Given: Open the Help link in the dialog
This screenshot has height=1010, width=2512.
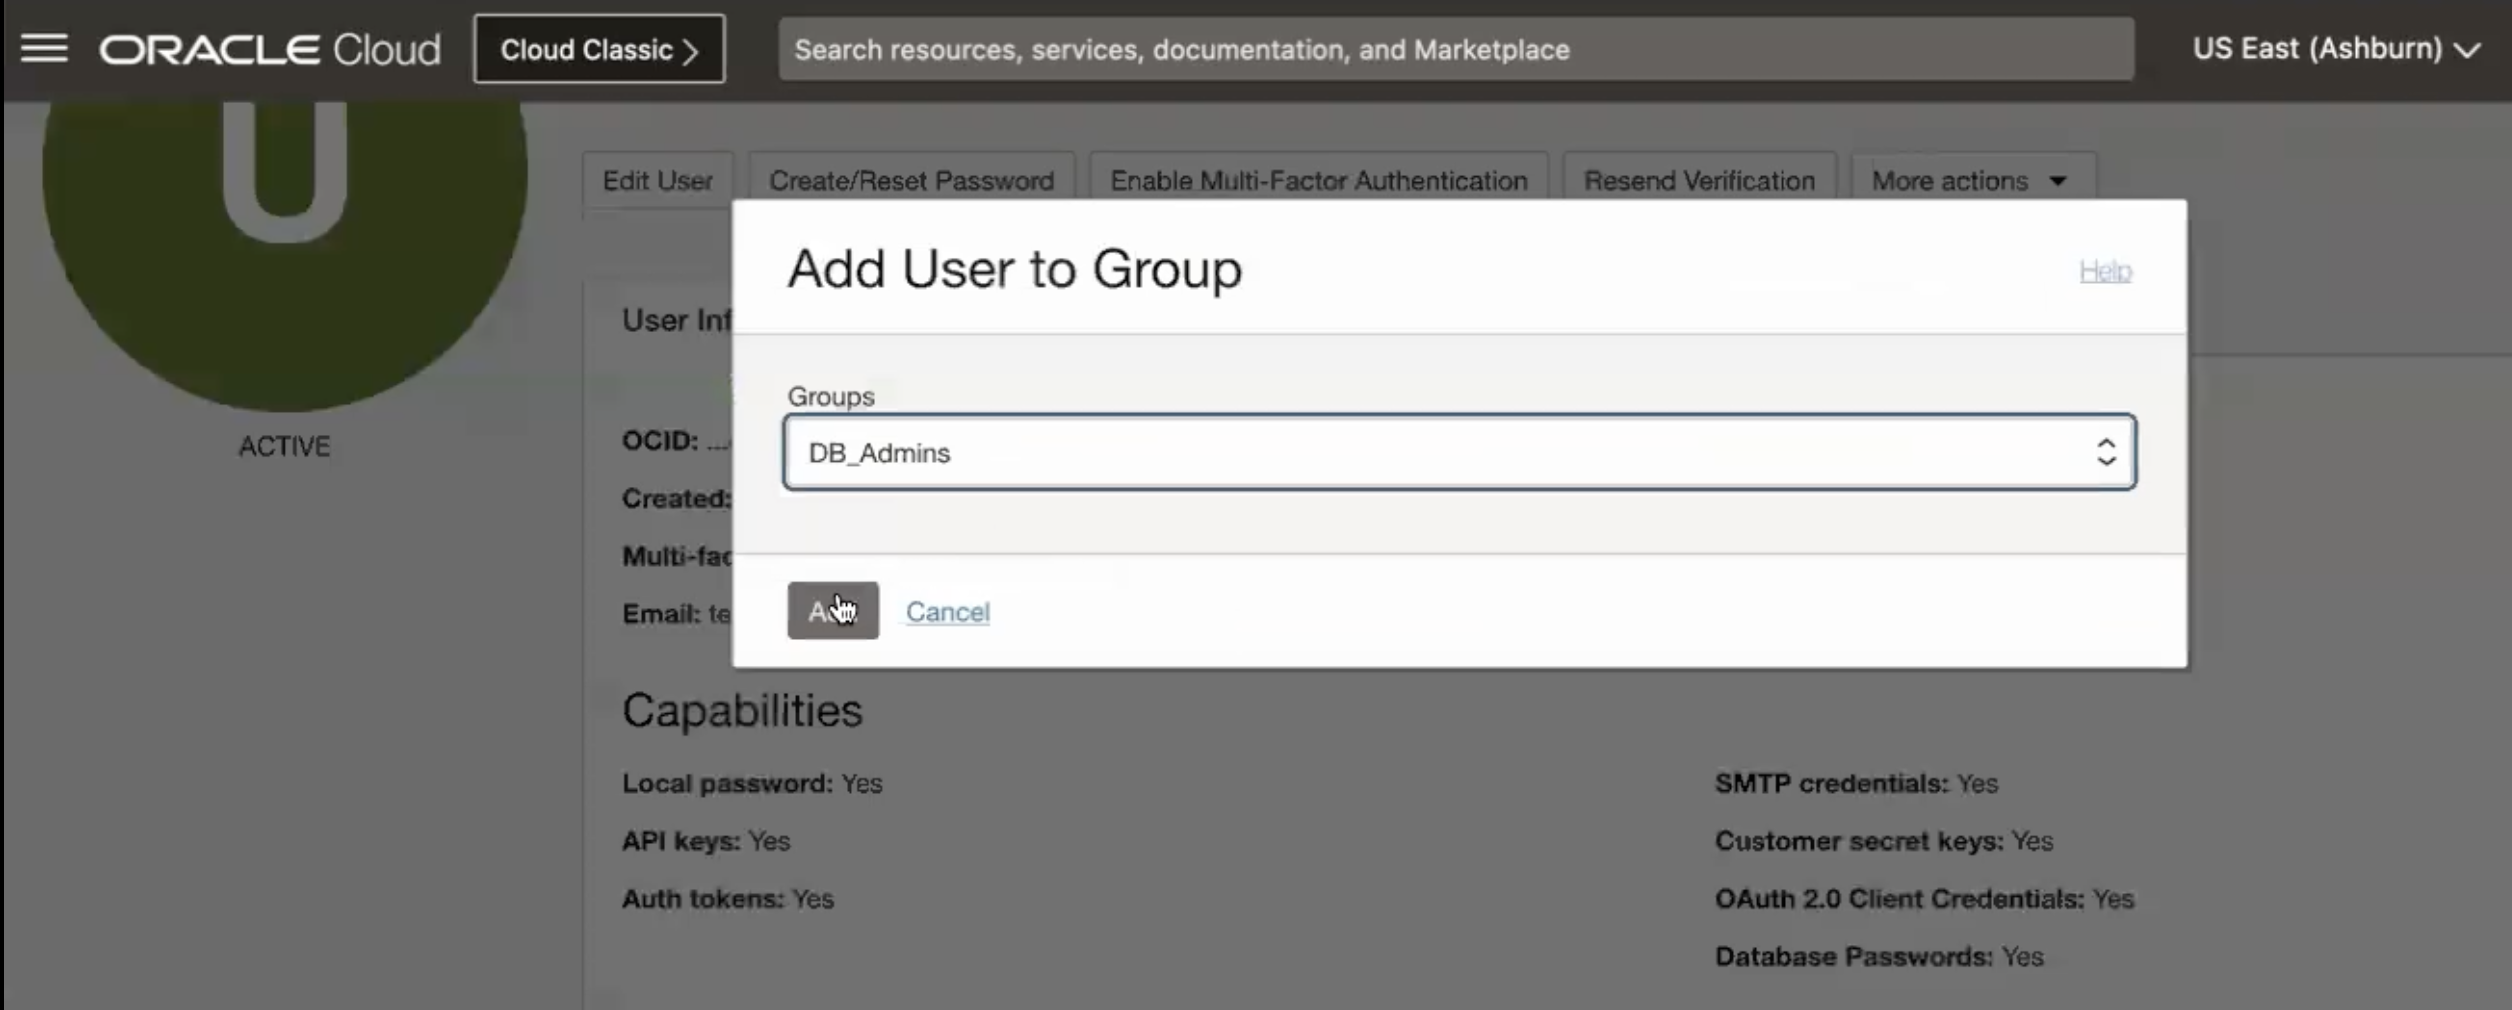Looking at the screenshot, I should click(2104, 270).
